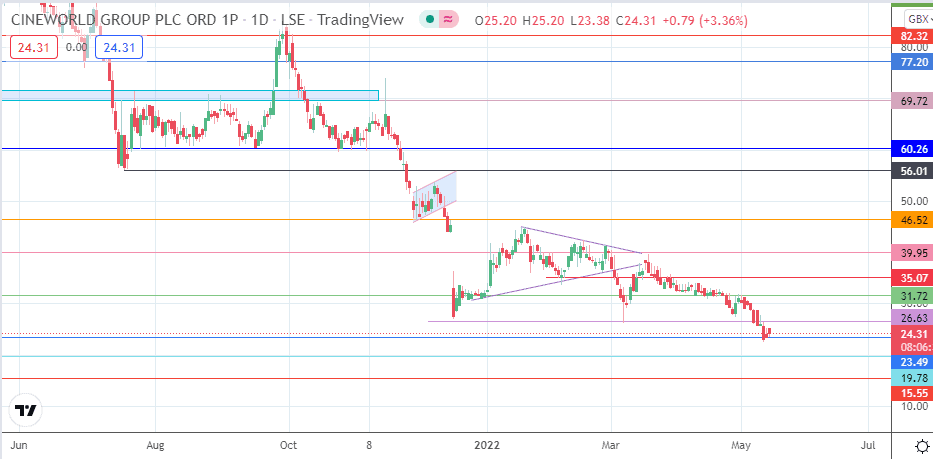The image size is (933, 459).
Task: Click the Aug label on time axis
Action: pyautogui.click(x=155, y=445)
